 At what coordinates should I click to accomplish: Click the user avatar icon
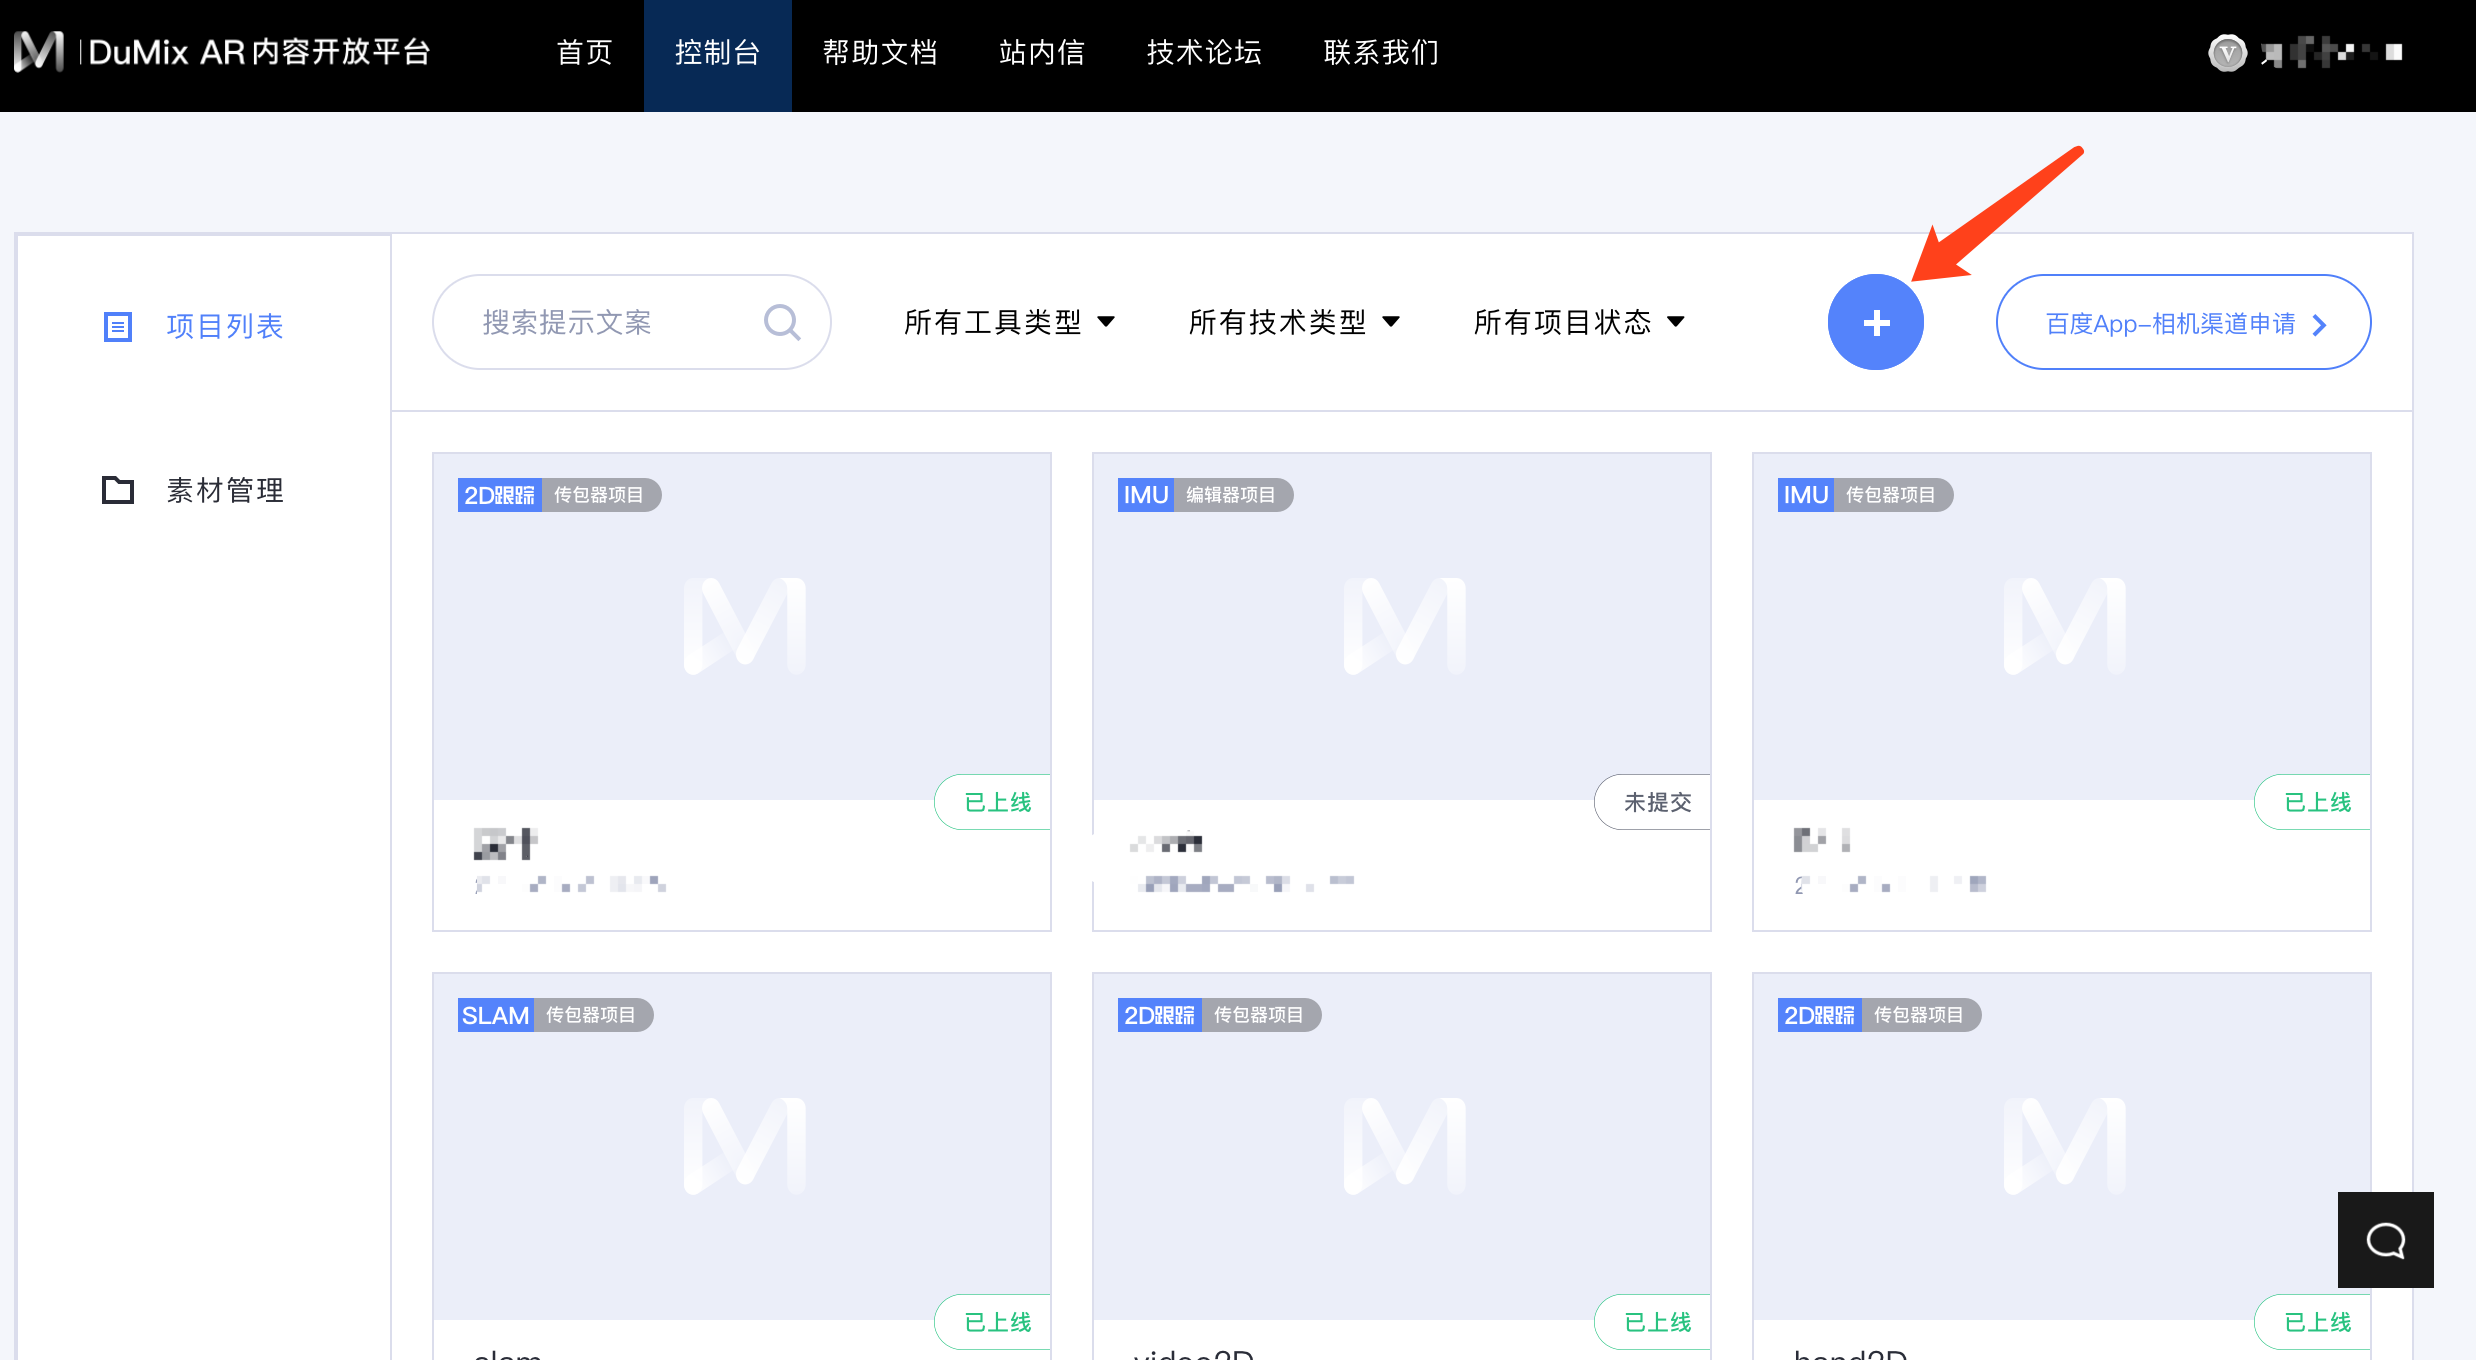pyautogui.click(x=2227, y=52)
